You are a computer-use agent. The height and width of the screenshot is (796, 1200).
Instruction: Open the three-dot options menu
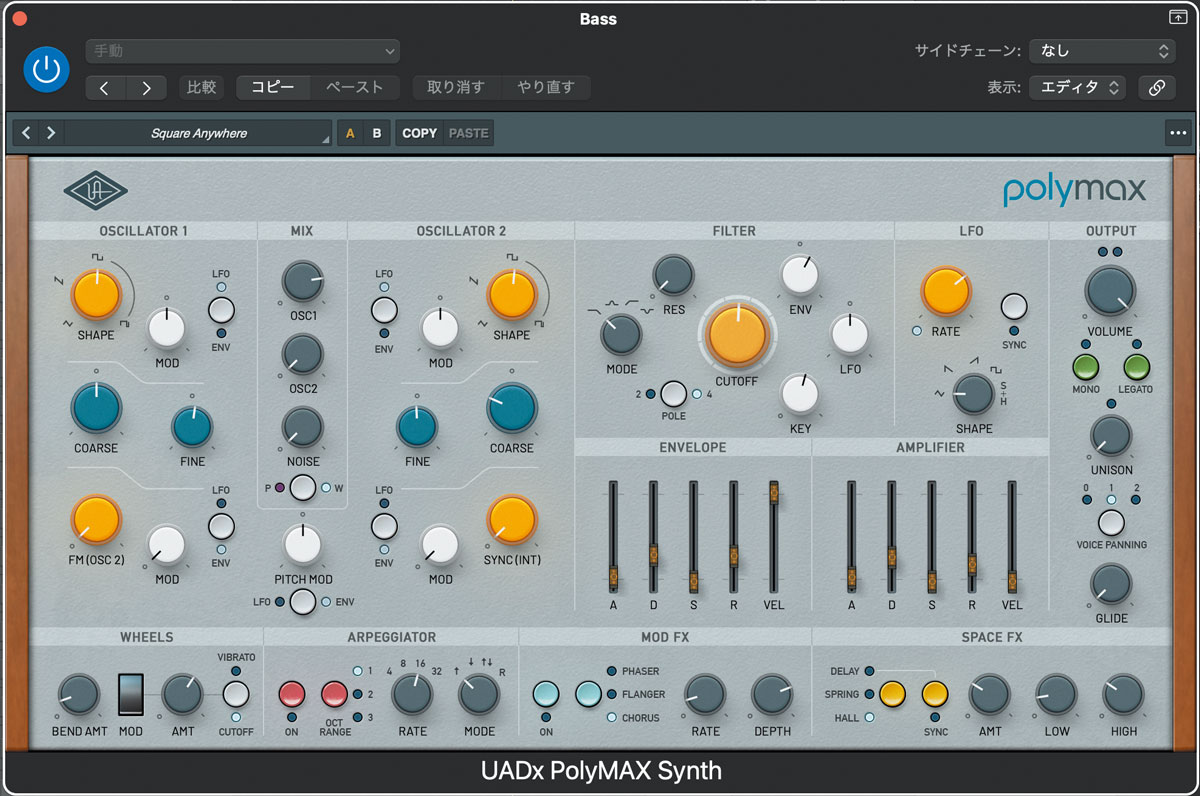1177,133
